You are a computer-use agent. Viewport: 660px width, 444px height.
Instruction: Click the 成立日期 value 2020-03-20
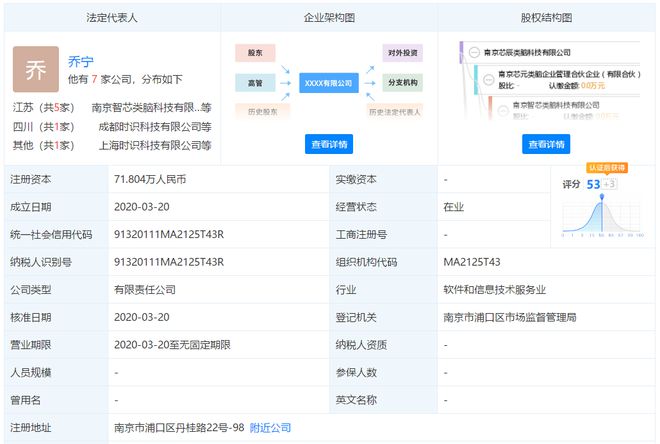coord(142,207)
